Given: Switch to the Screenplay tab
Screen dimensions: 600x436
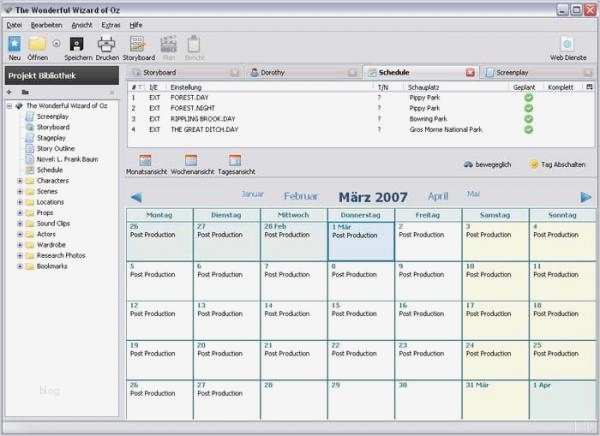Looking at the screenshot, I should tap(538, 72).
